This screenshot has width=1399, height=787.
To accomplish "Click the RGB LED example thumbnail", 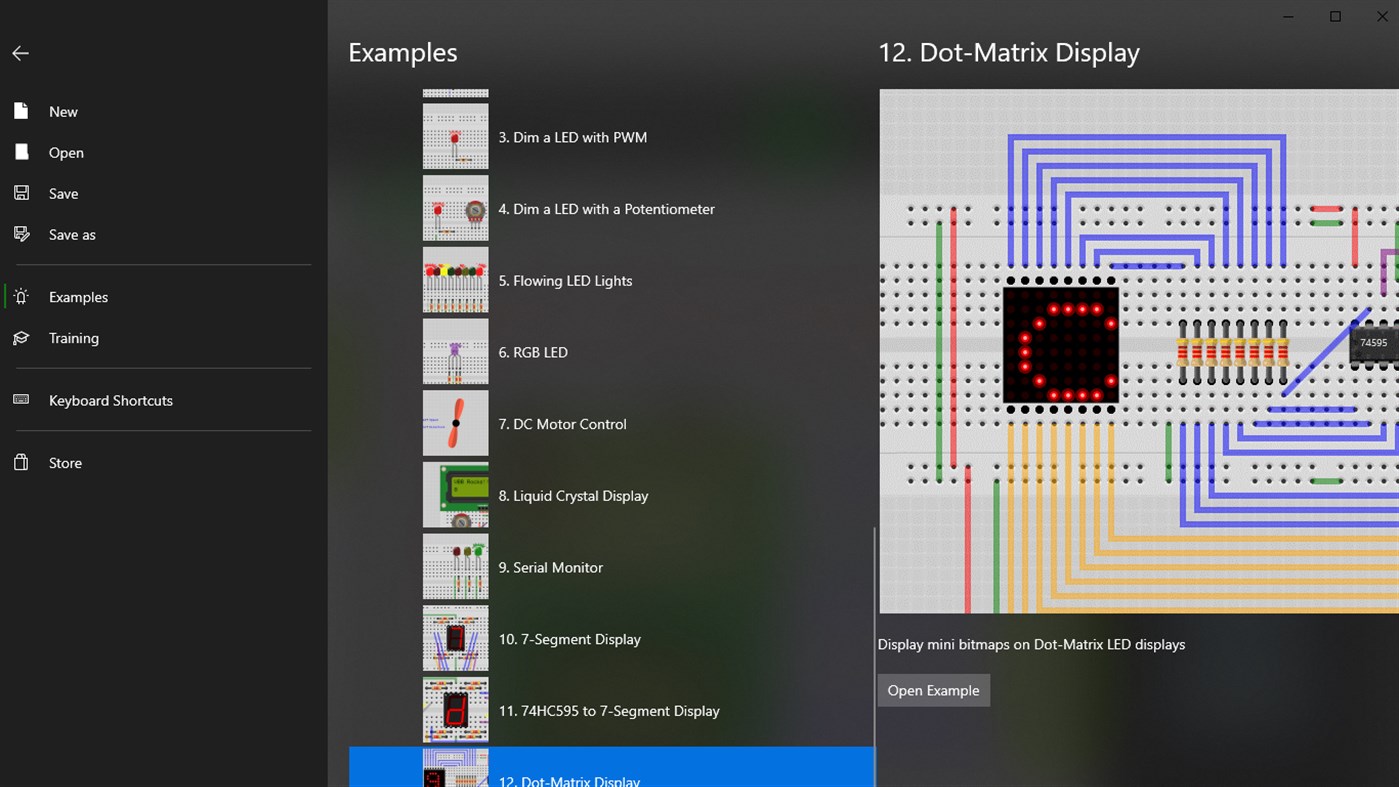I will click(455, 351).
